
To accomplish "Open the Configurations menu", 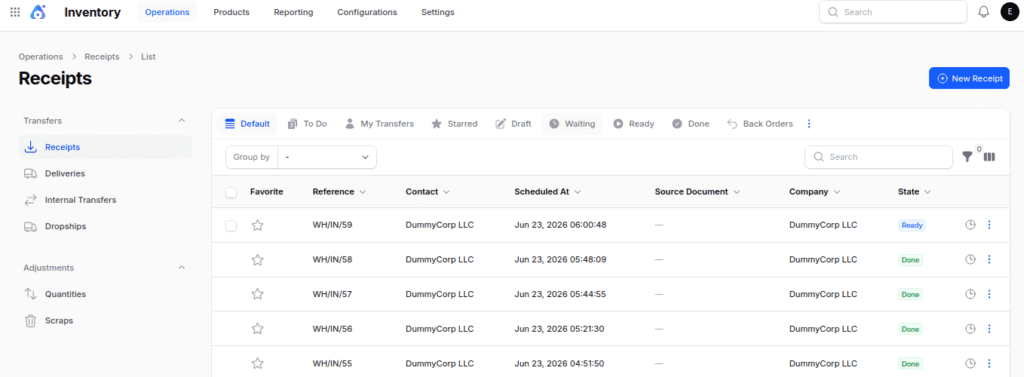I will click(x=367, y=12).
